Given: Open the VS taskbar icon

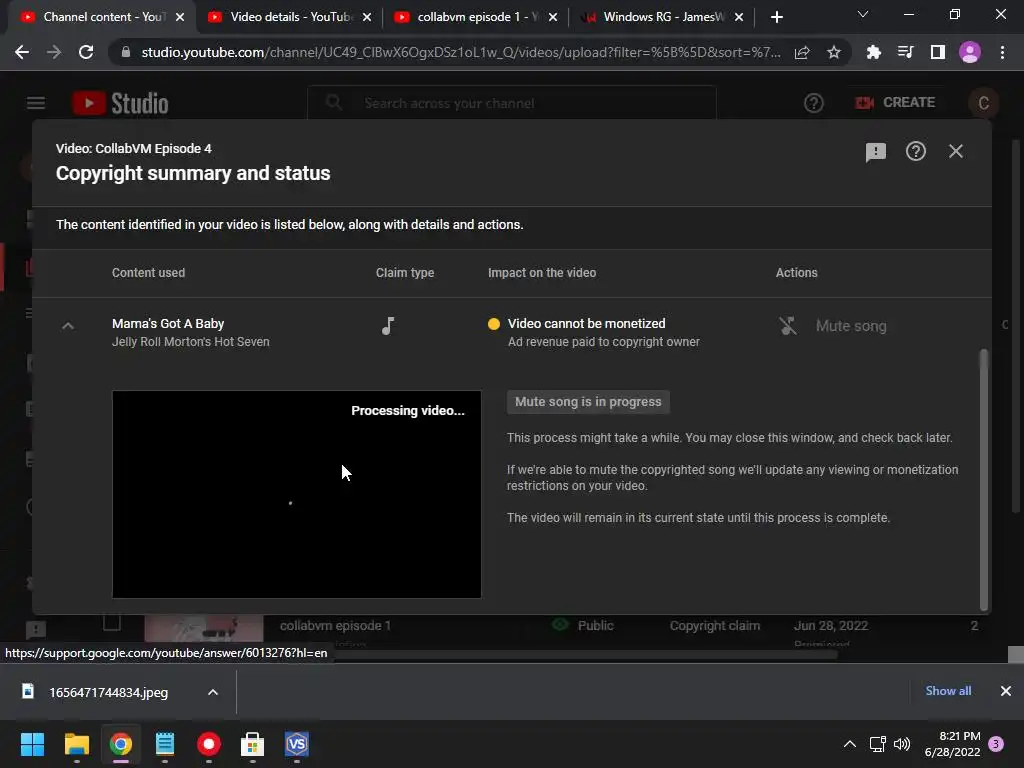Looking at the screenshot, I should (297, 744).
